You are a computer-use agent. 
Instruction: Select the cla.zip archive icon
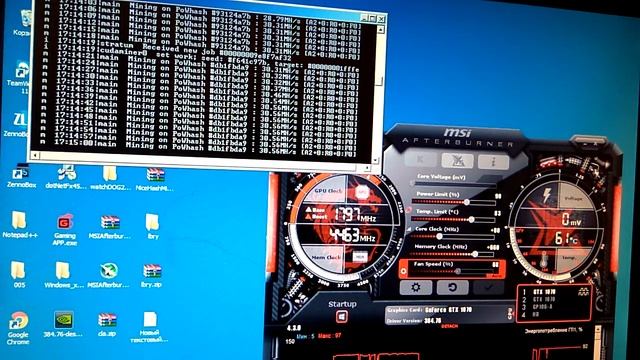107,325
